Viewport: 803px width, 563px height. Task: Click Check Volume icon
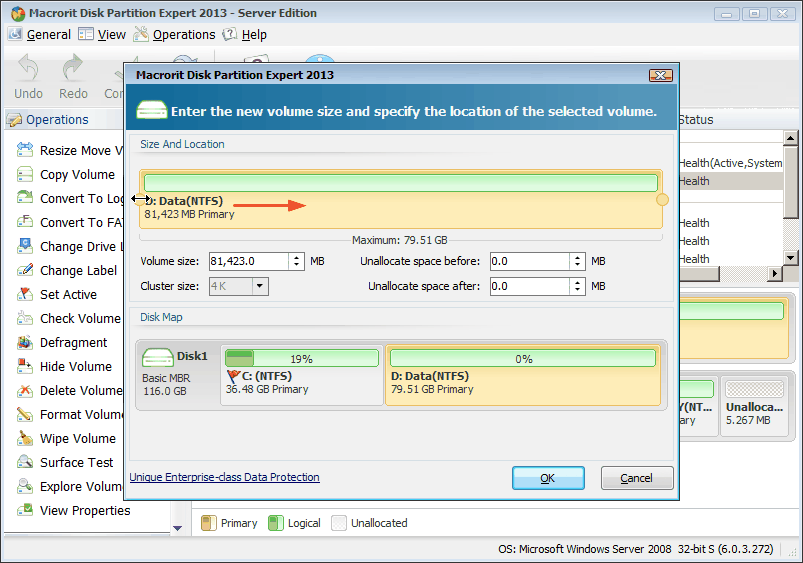tap(25, 318)
